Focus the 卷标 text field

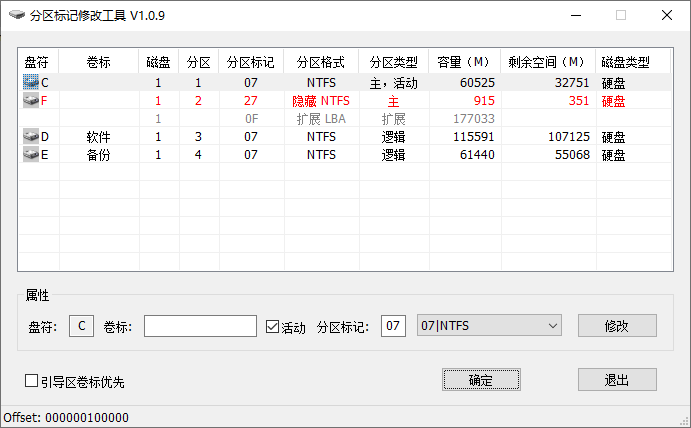point(201,326)
